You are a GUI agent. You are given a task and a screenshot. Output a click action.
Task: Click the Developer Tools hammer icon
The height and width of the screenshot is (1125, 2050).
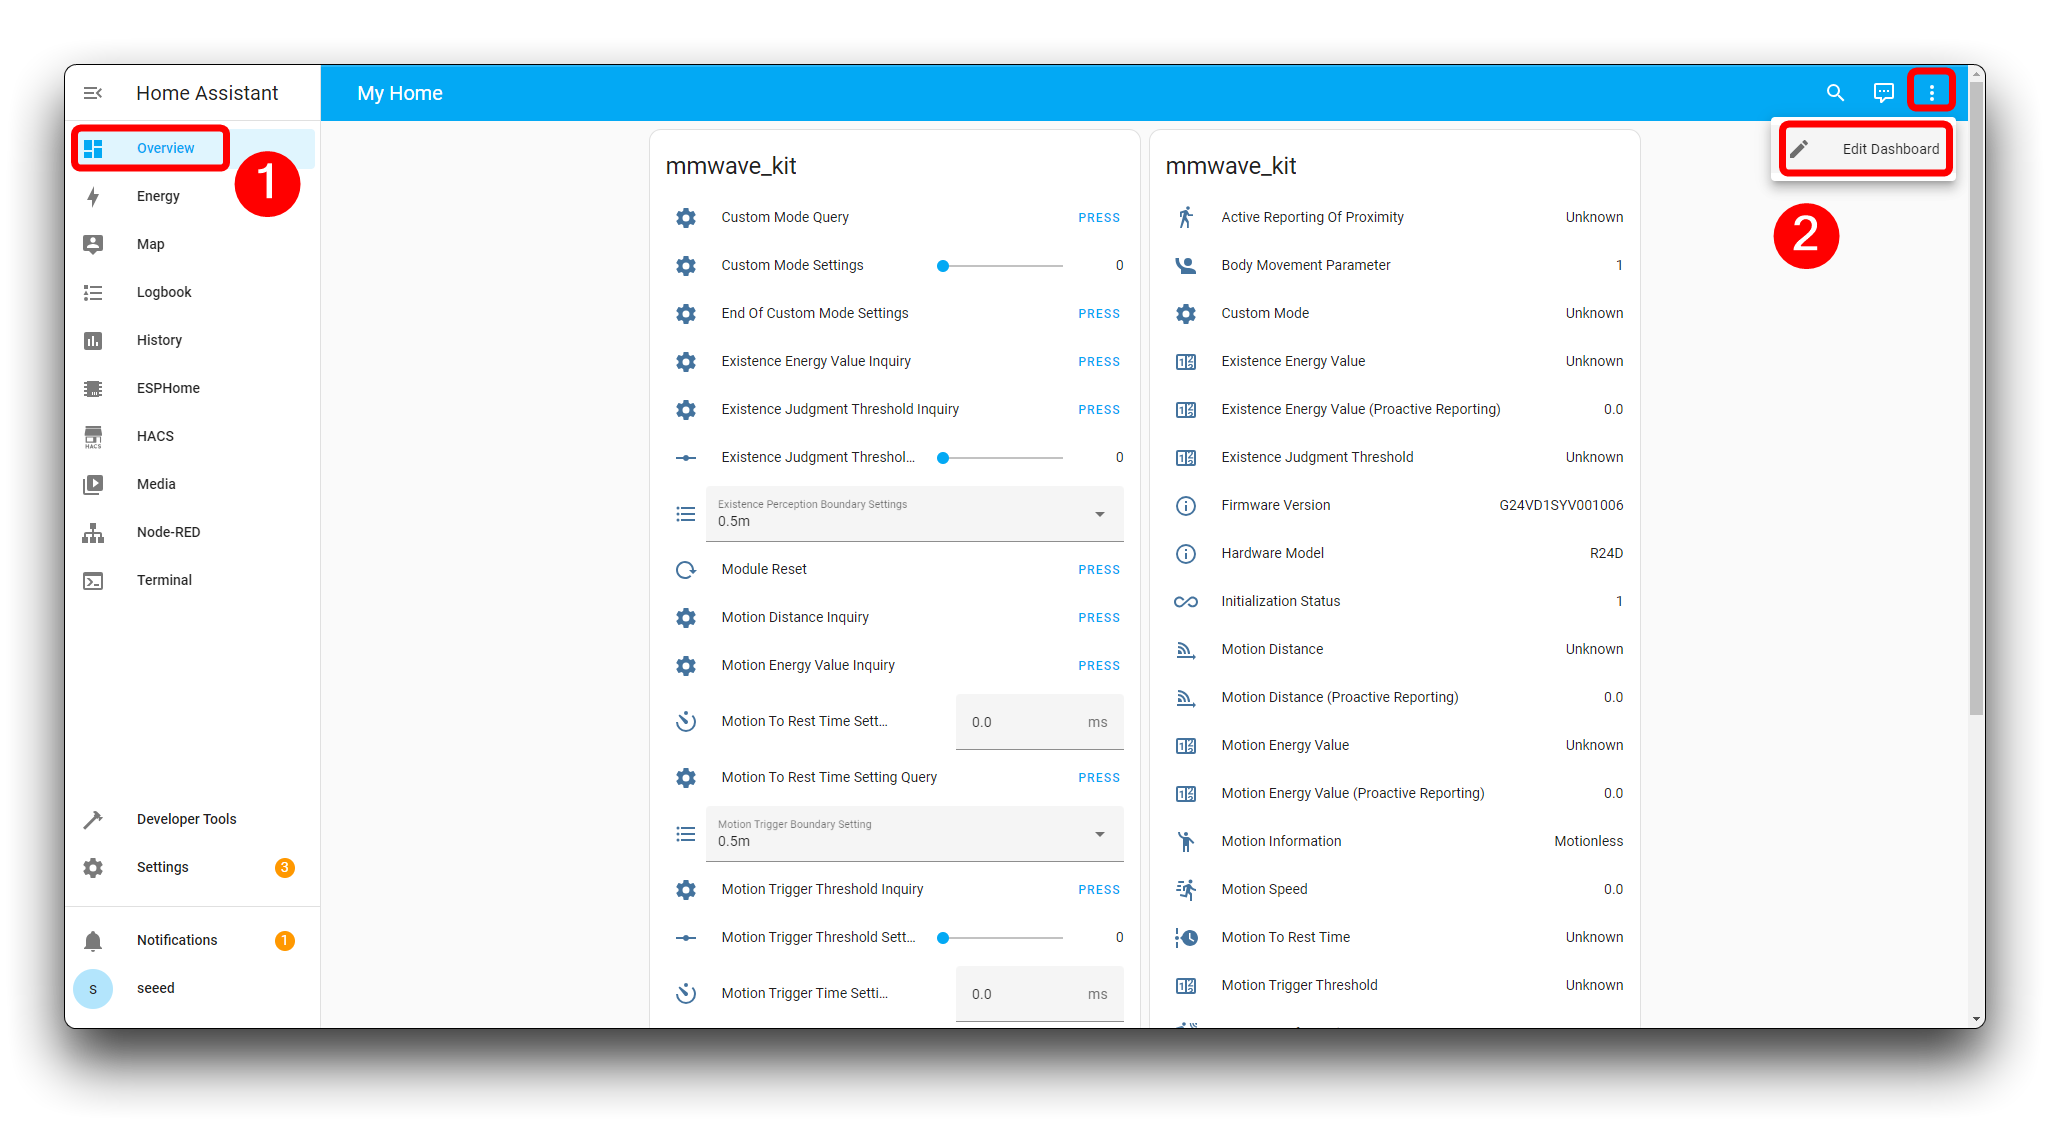[x=93, y=819]
